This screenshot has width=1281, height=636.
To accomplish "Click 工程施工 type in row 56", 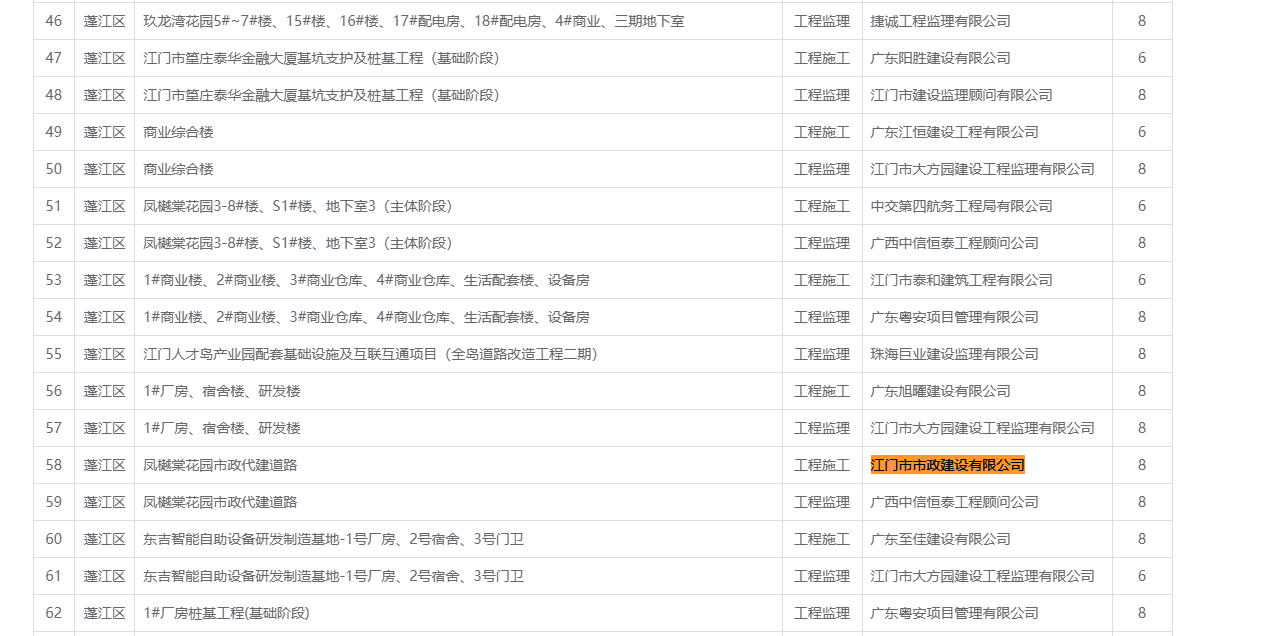I will click(x=821, y=391).
